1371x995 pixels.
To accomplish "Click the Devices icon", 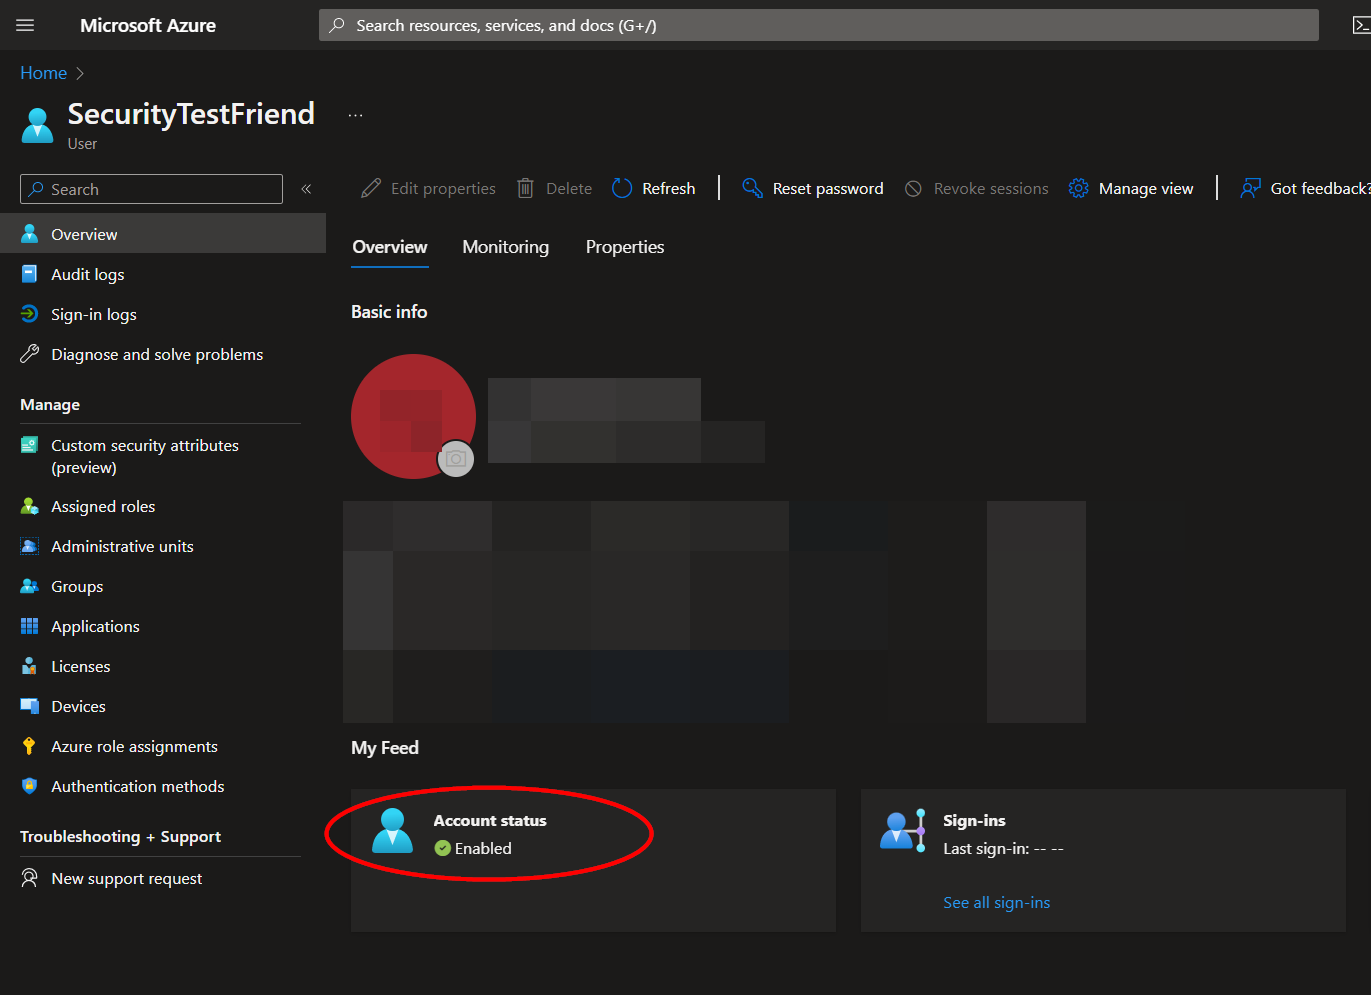I will [x=30, y=706].
